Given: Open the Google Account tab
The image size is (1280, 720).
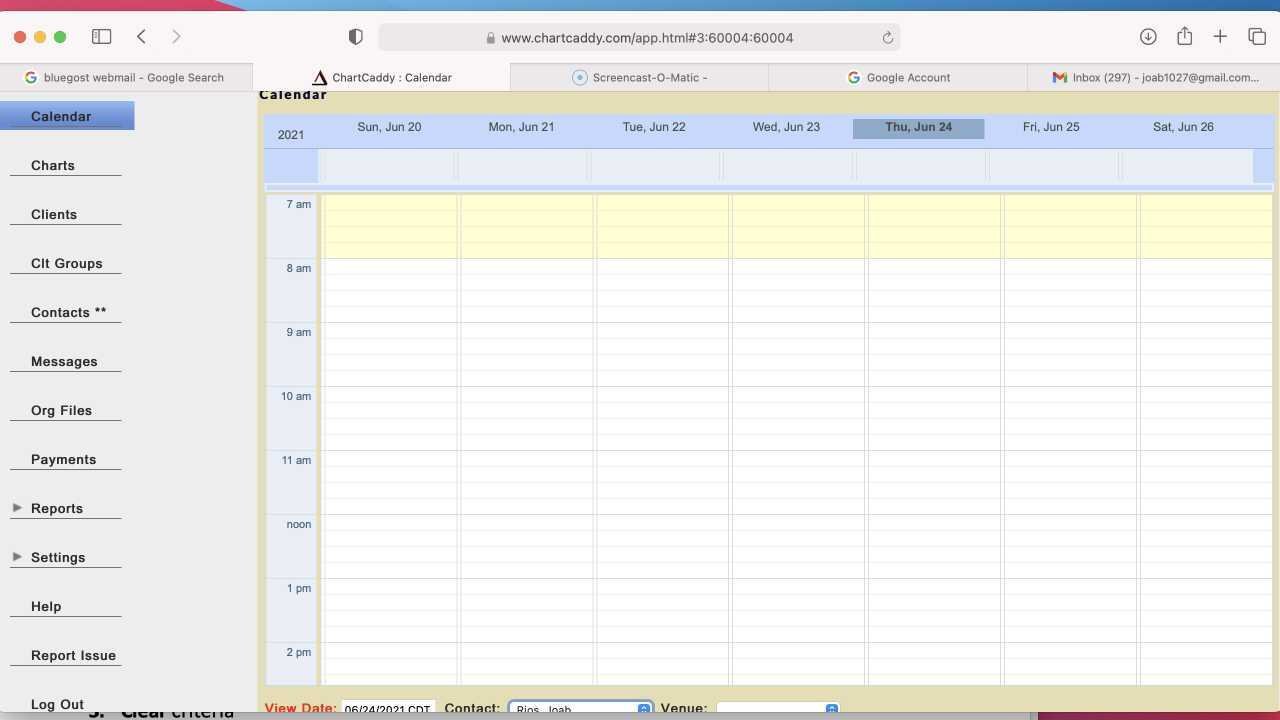Looking at the screenshot, I should point(898,77).
